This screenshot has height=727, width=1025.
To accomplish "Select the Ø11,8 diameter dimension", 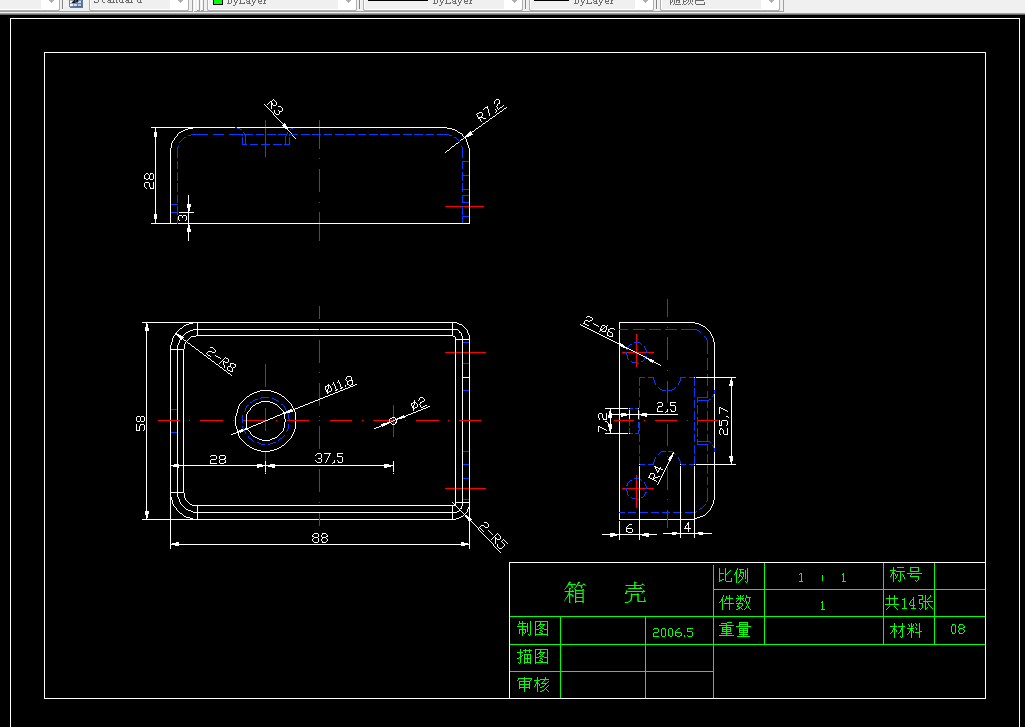I will 340,385.
